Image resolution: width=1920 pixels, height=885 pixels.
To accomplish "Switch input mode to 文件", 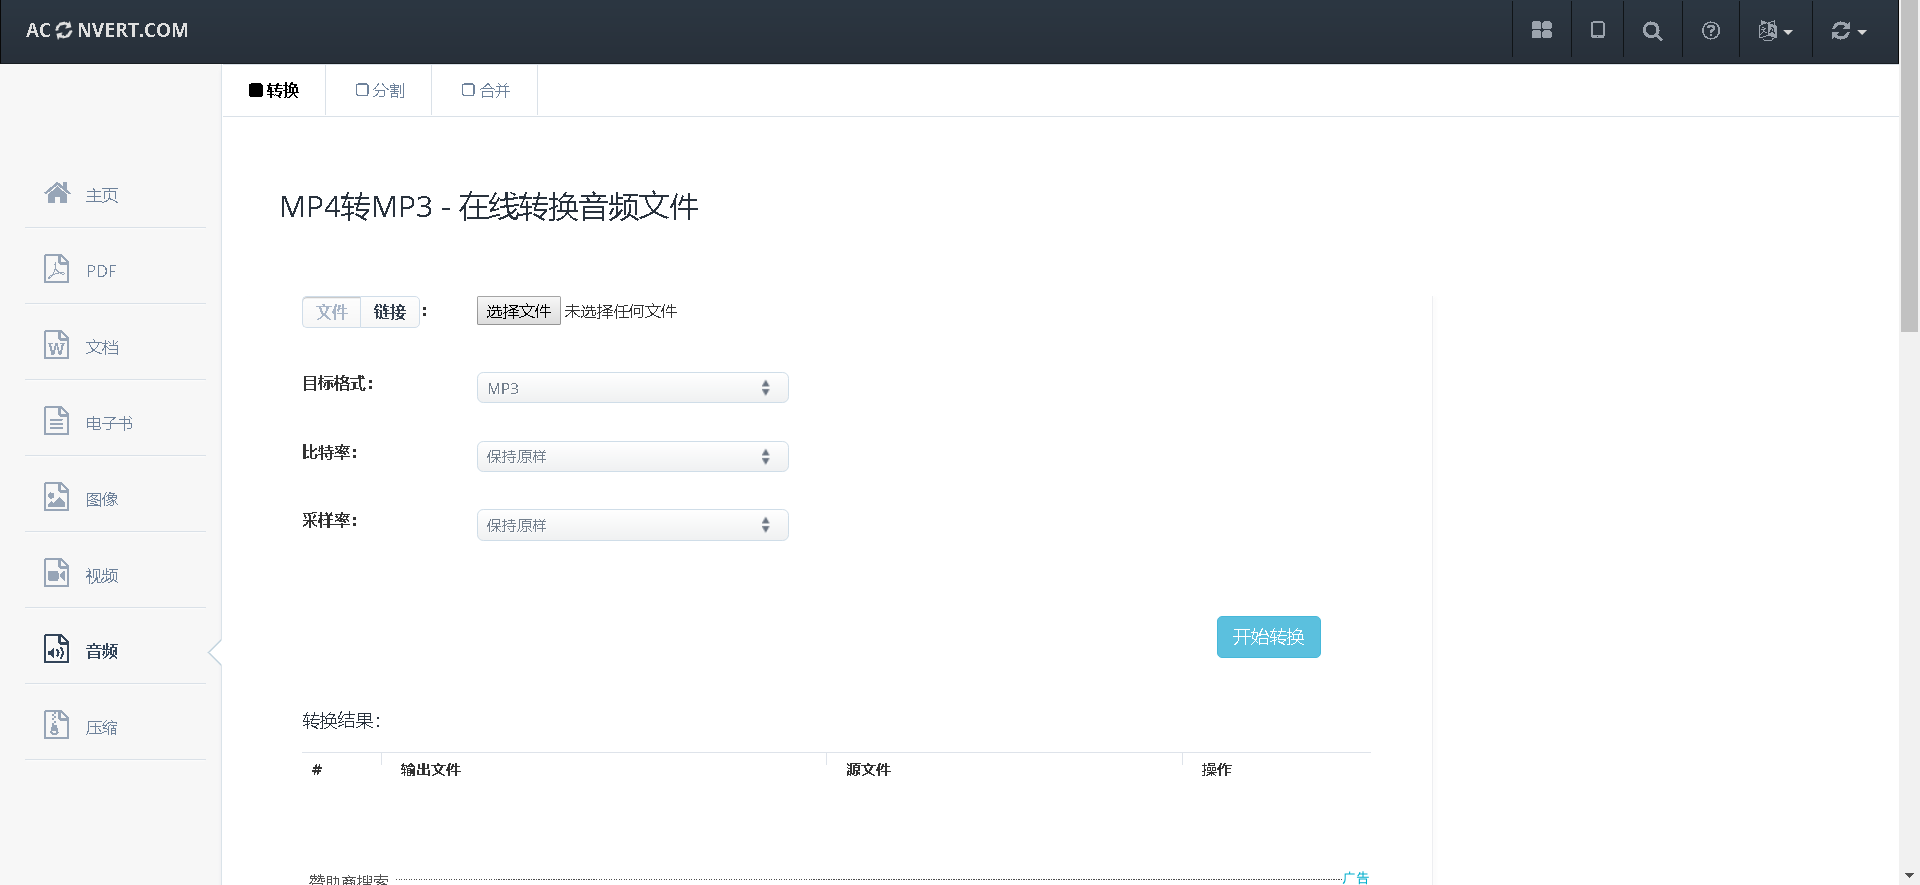I will [332, 312].
